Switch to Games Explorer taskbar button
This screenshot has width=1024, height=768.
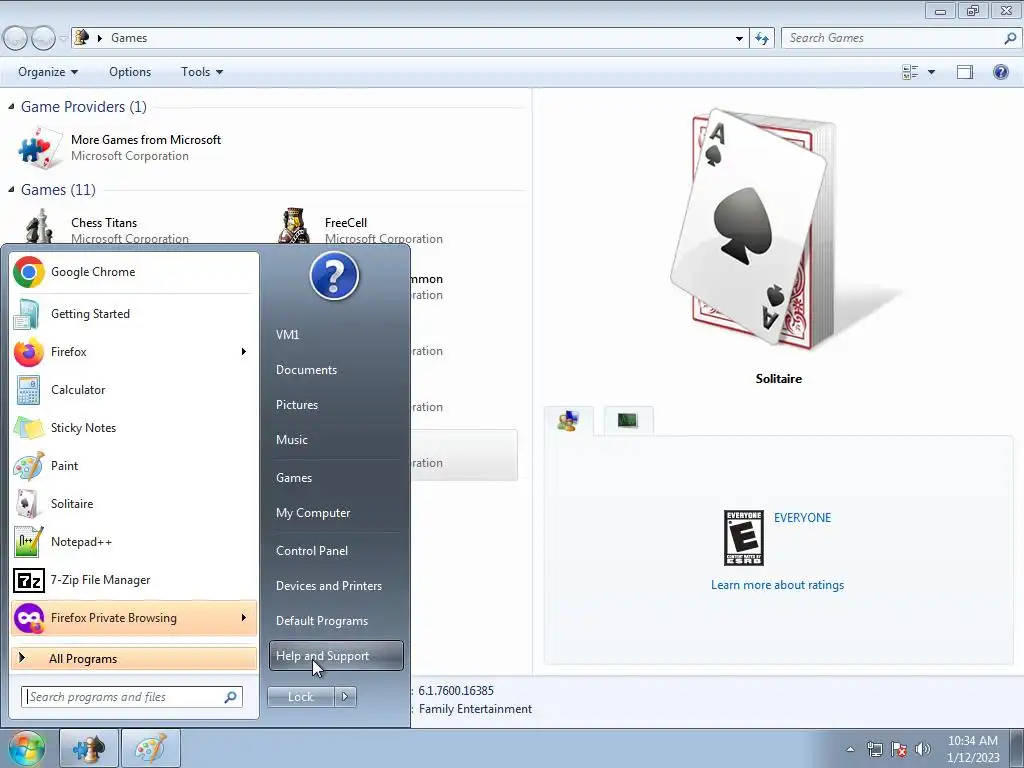pos(89,748)
